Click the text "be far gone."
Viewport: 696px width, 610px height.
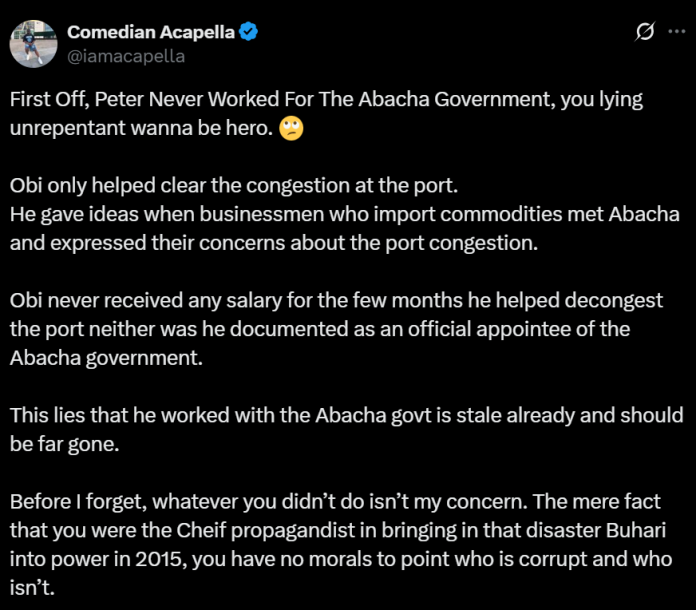click(65, 444)
